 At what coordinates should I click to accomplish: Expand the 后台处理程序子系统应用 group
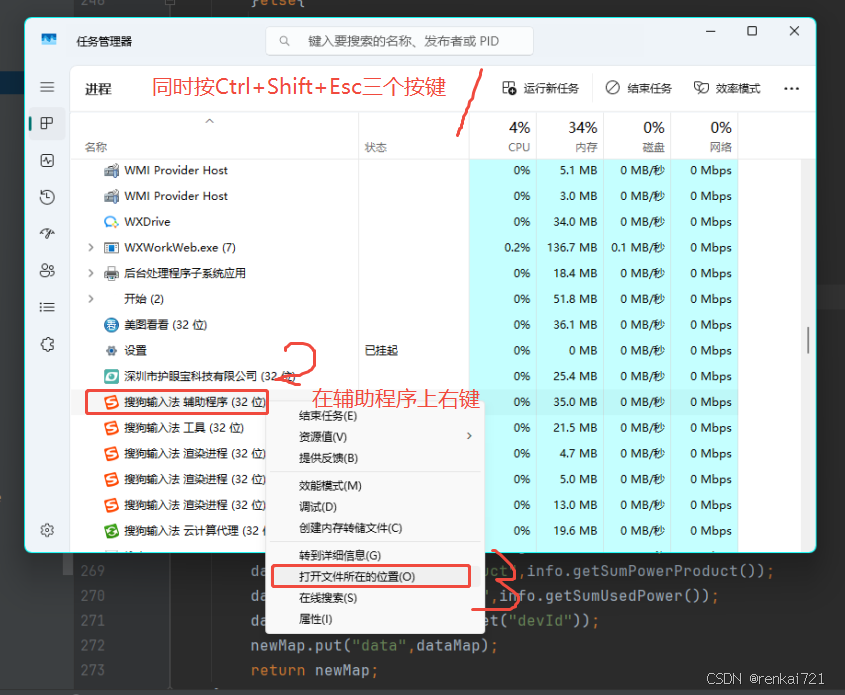point(91,273)
